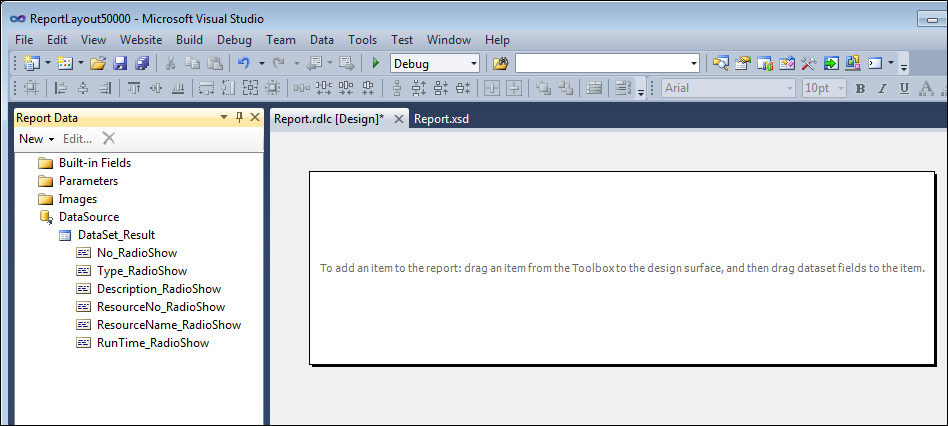Open the Undo history dropdown arrow
The width and height of the screenshot is (948, 426).
(262, 63)
